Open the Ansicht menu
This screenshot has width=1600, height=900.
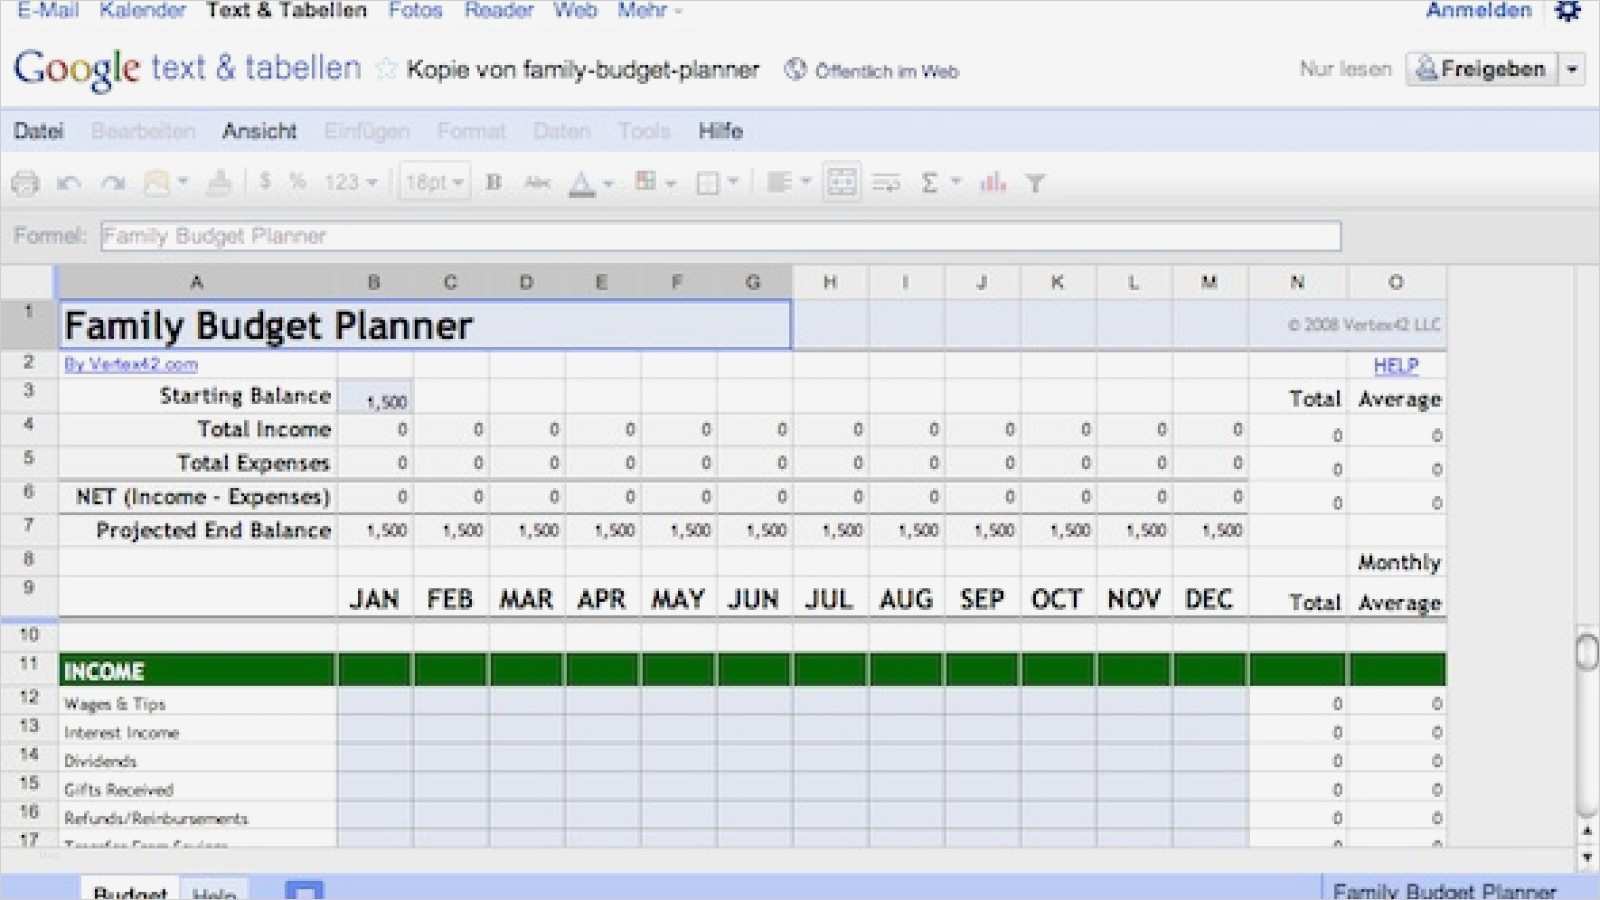tap(259, 131)
